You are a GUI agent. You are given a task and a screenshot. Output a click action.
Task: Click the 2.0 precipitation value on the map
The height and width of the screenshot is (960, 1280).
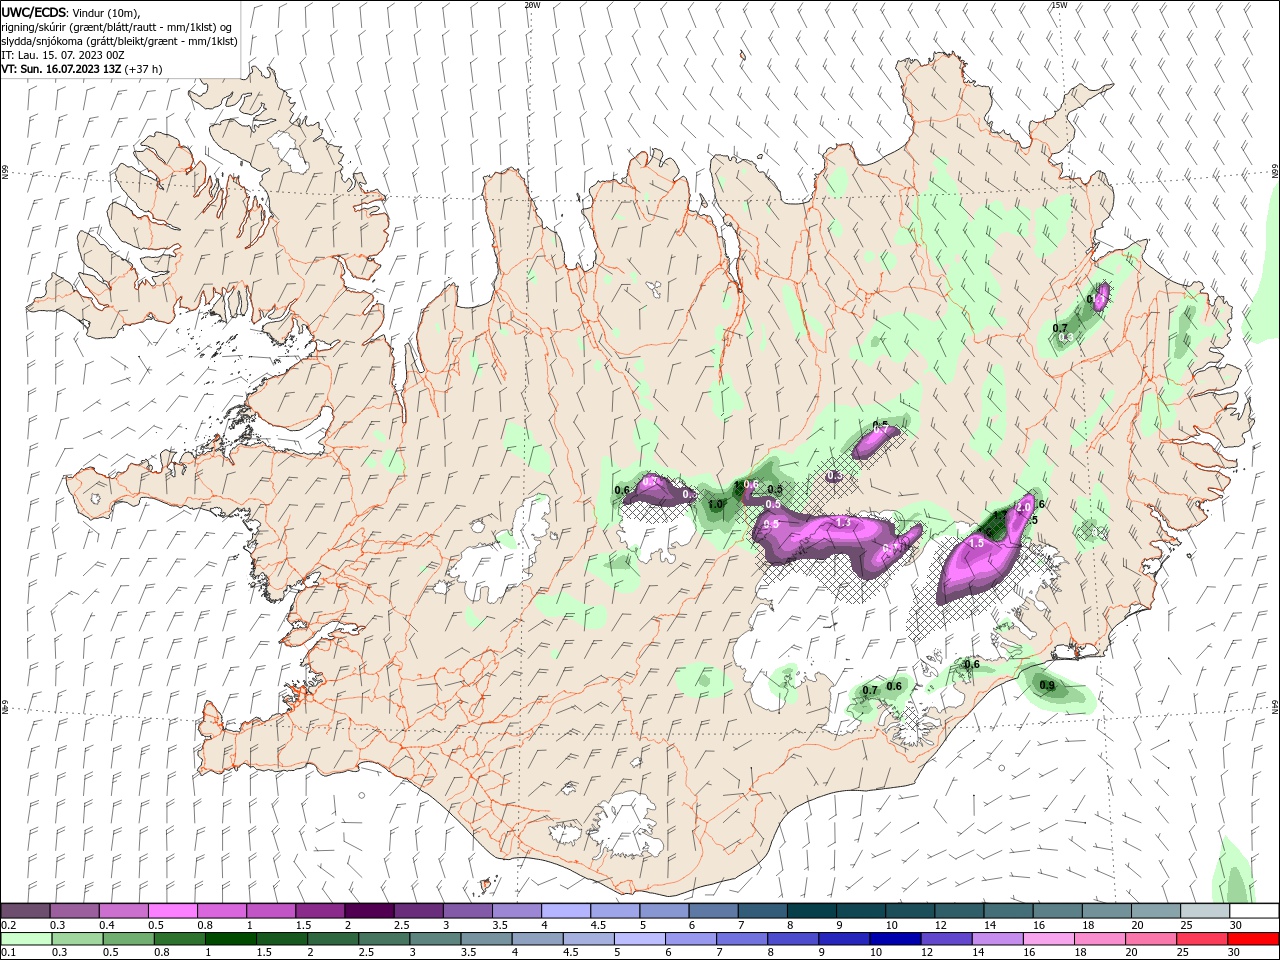[x=1023, y=508]
